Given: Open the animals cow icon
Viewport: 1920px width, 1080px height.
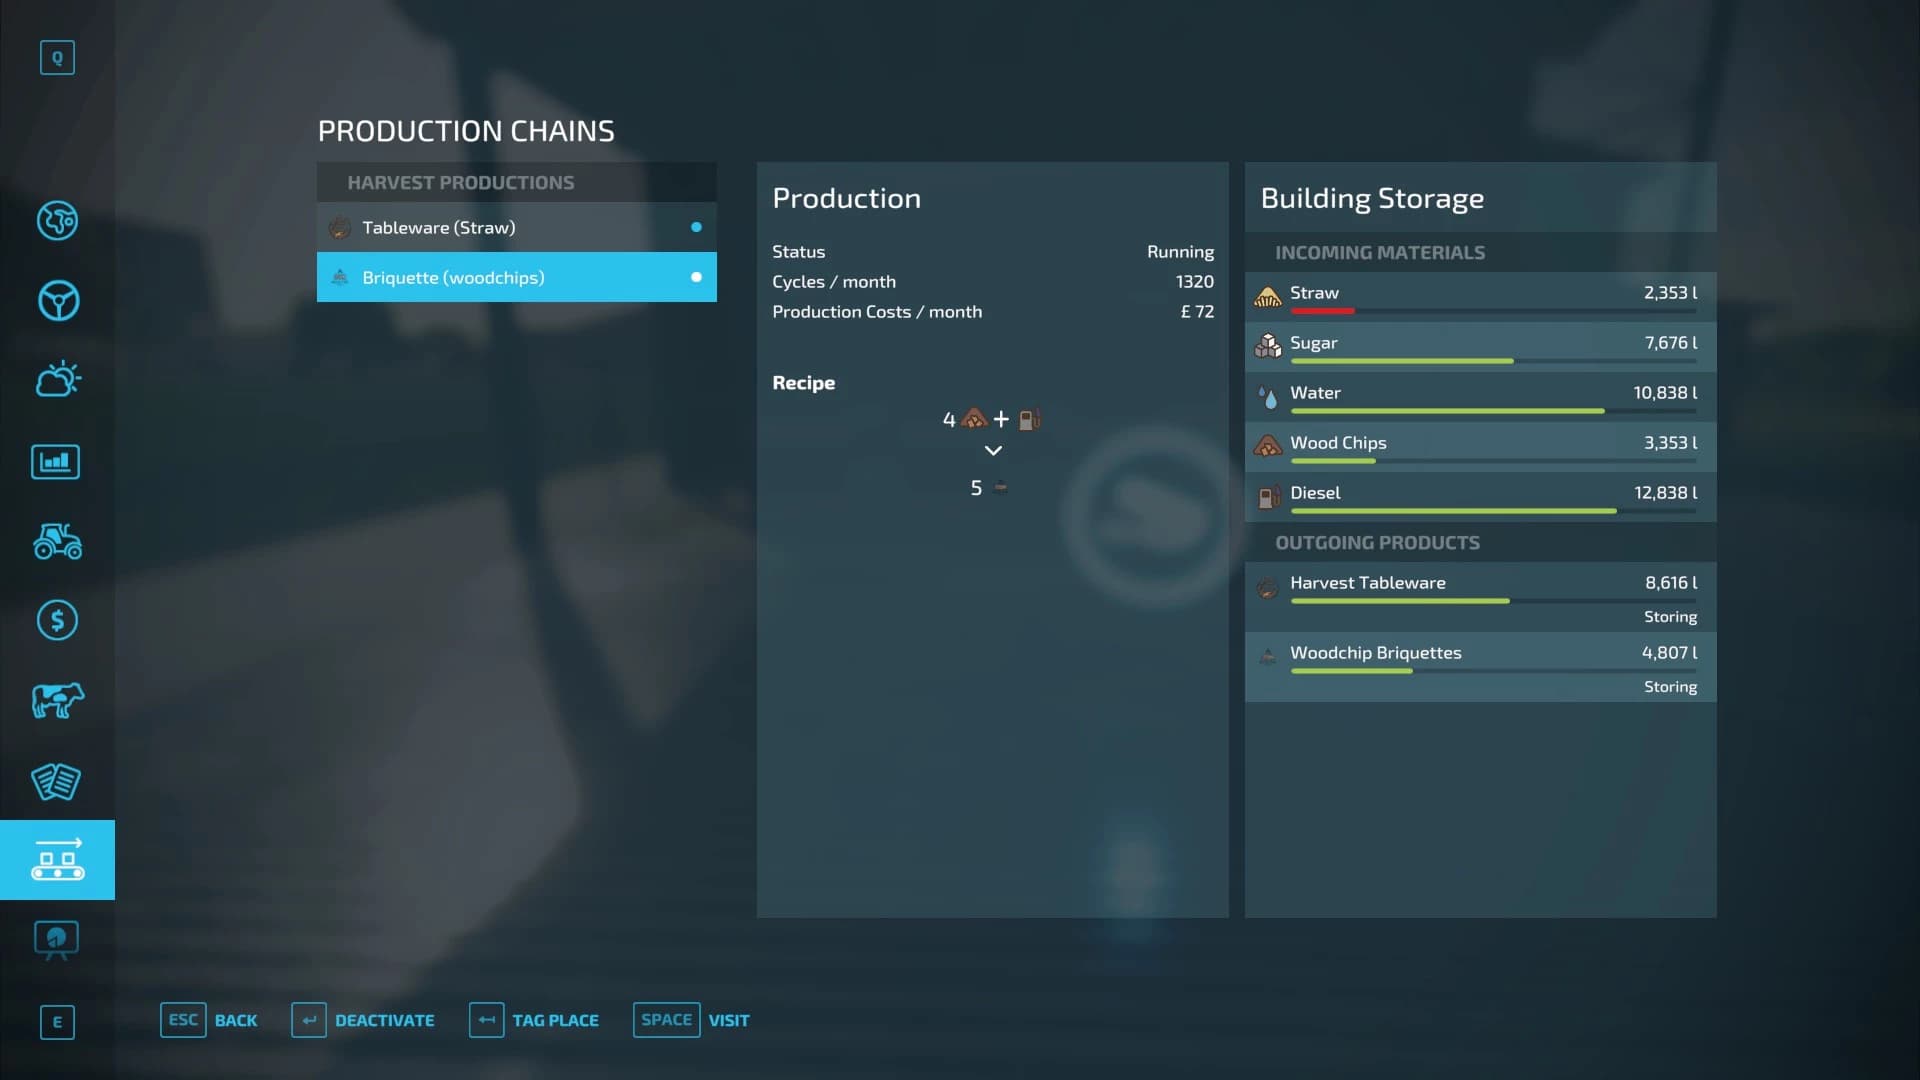Looking at the screenshot, I should [x=57, y=700].
